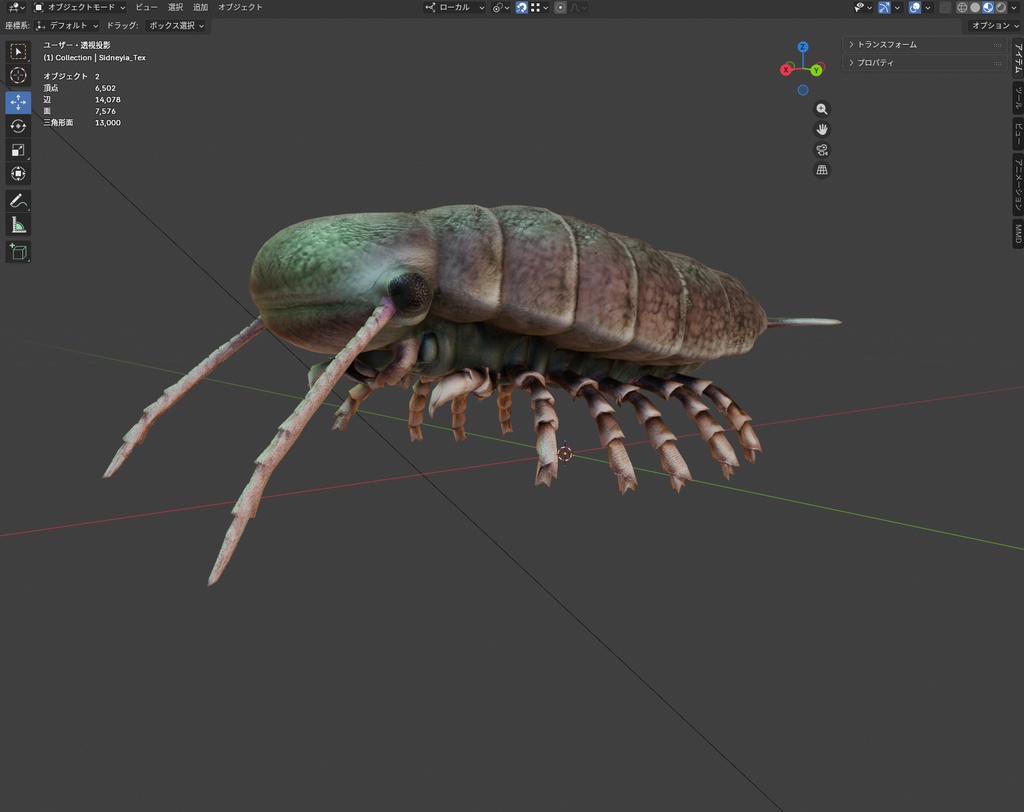Switch to the MMD sidebar tab
Viewport: 1024px width, 812px height.
click(1017, 233)
